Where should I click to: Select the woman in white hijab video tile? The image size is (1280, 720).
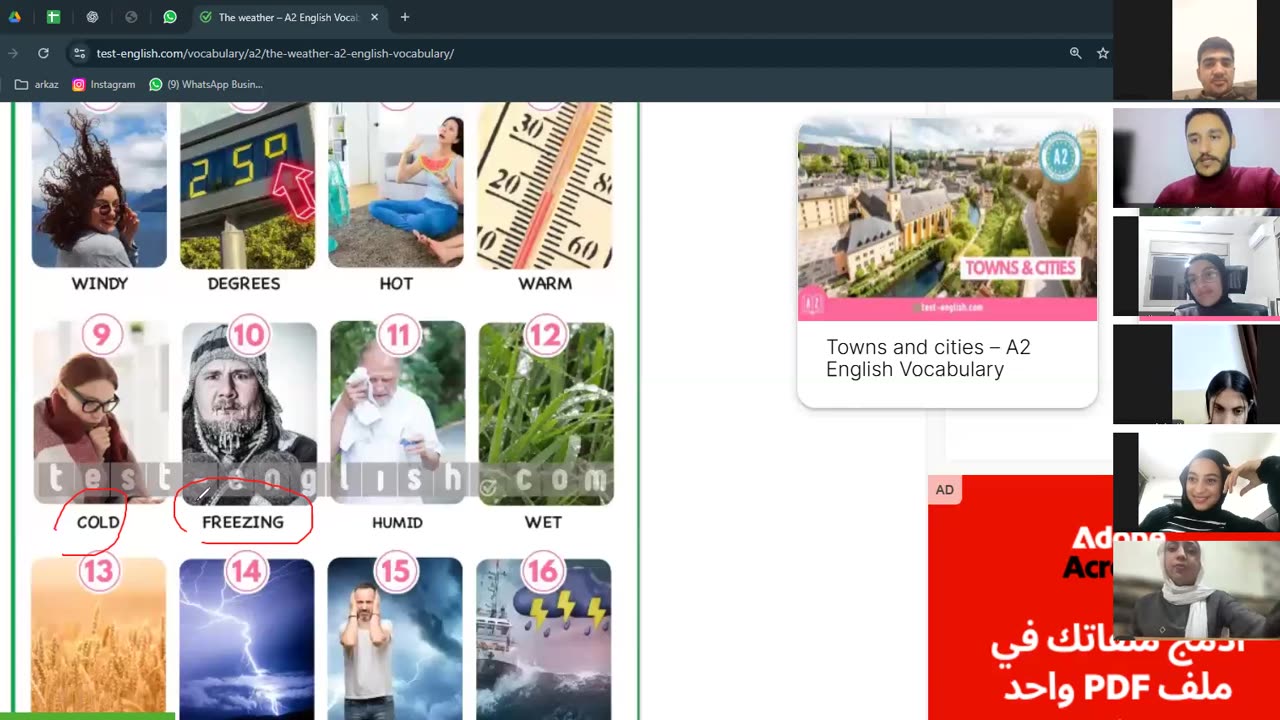1196,590
